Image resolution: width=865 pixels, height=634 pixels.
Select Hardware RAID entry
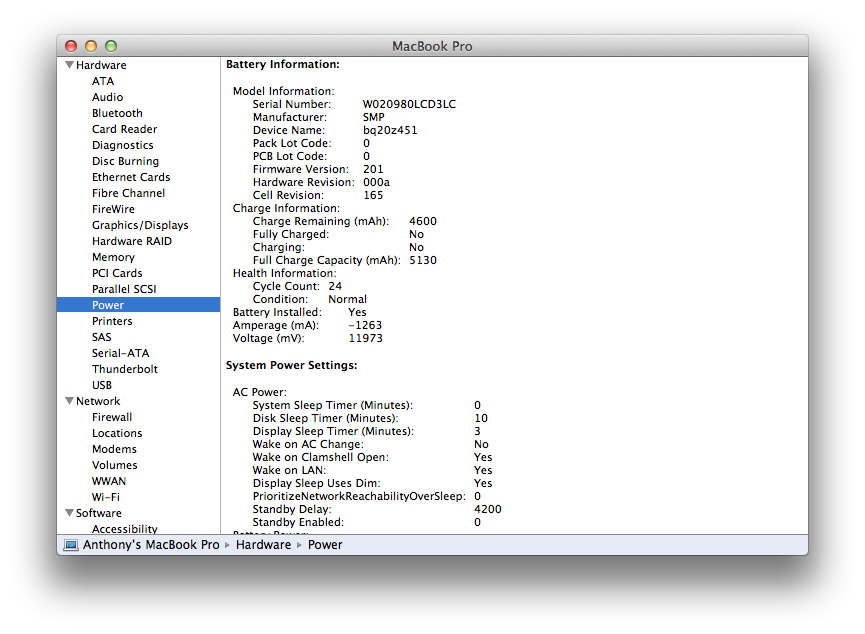[132, 241]
